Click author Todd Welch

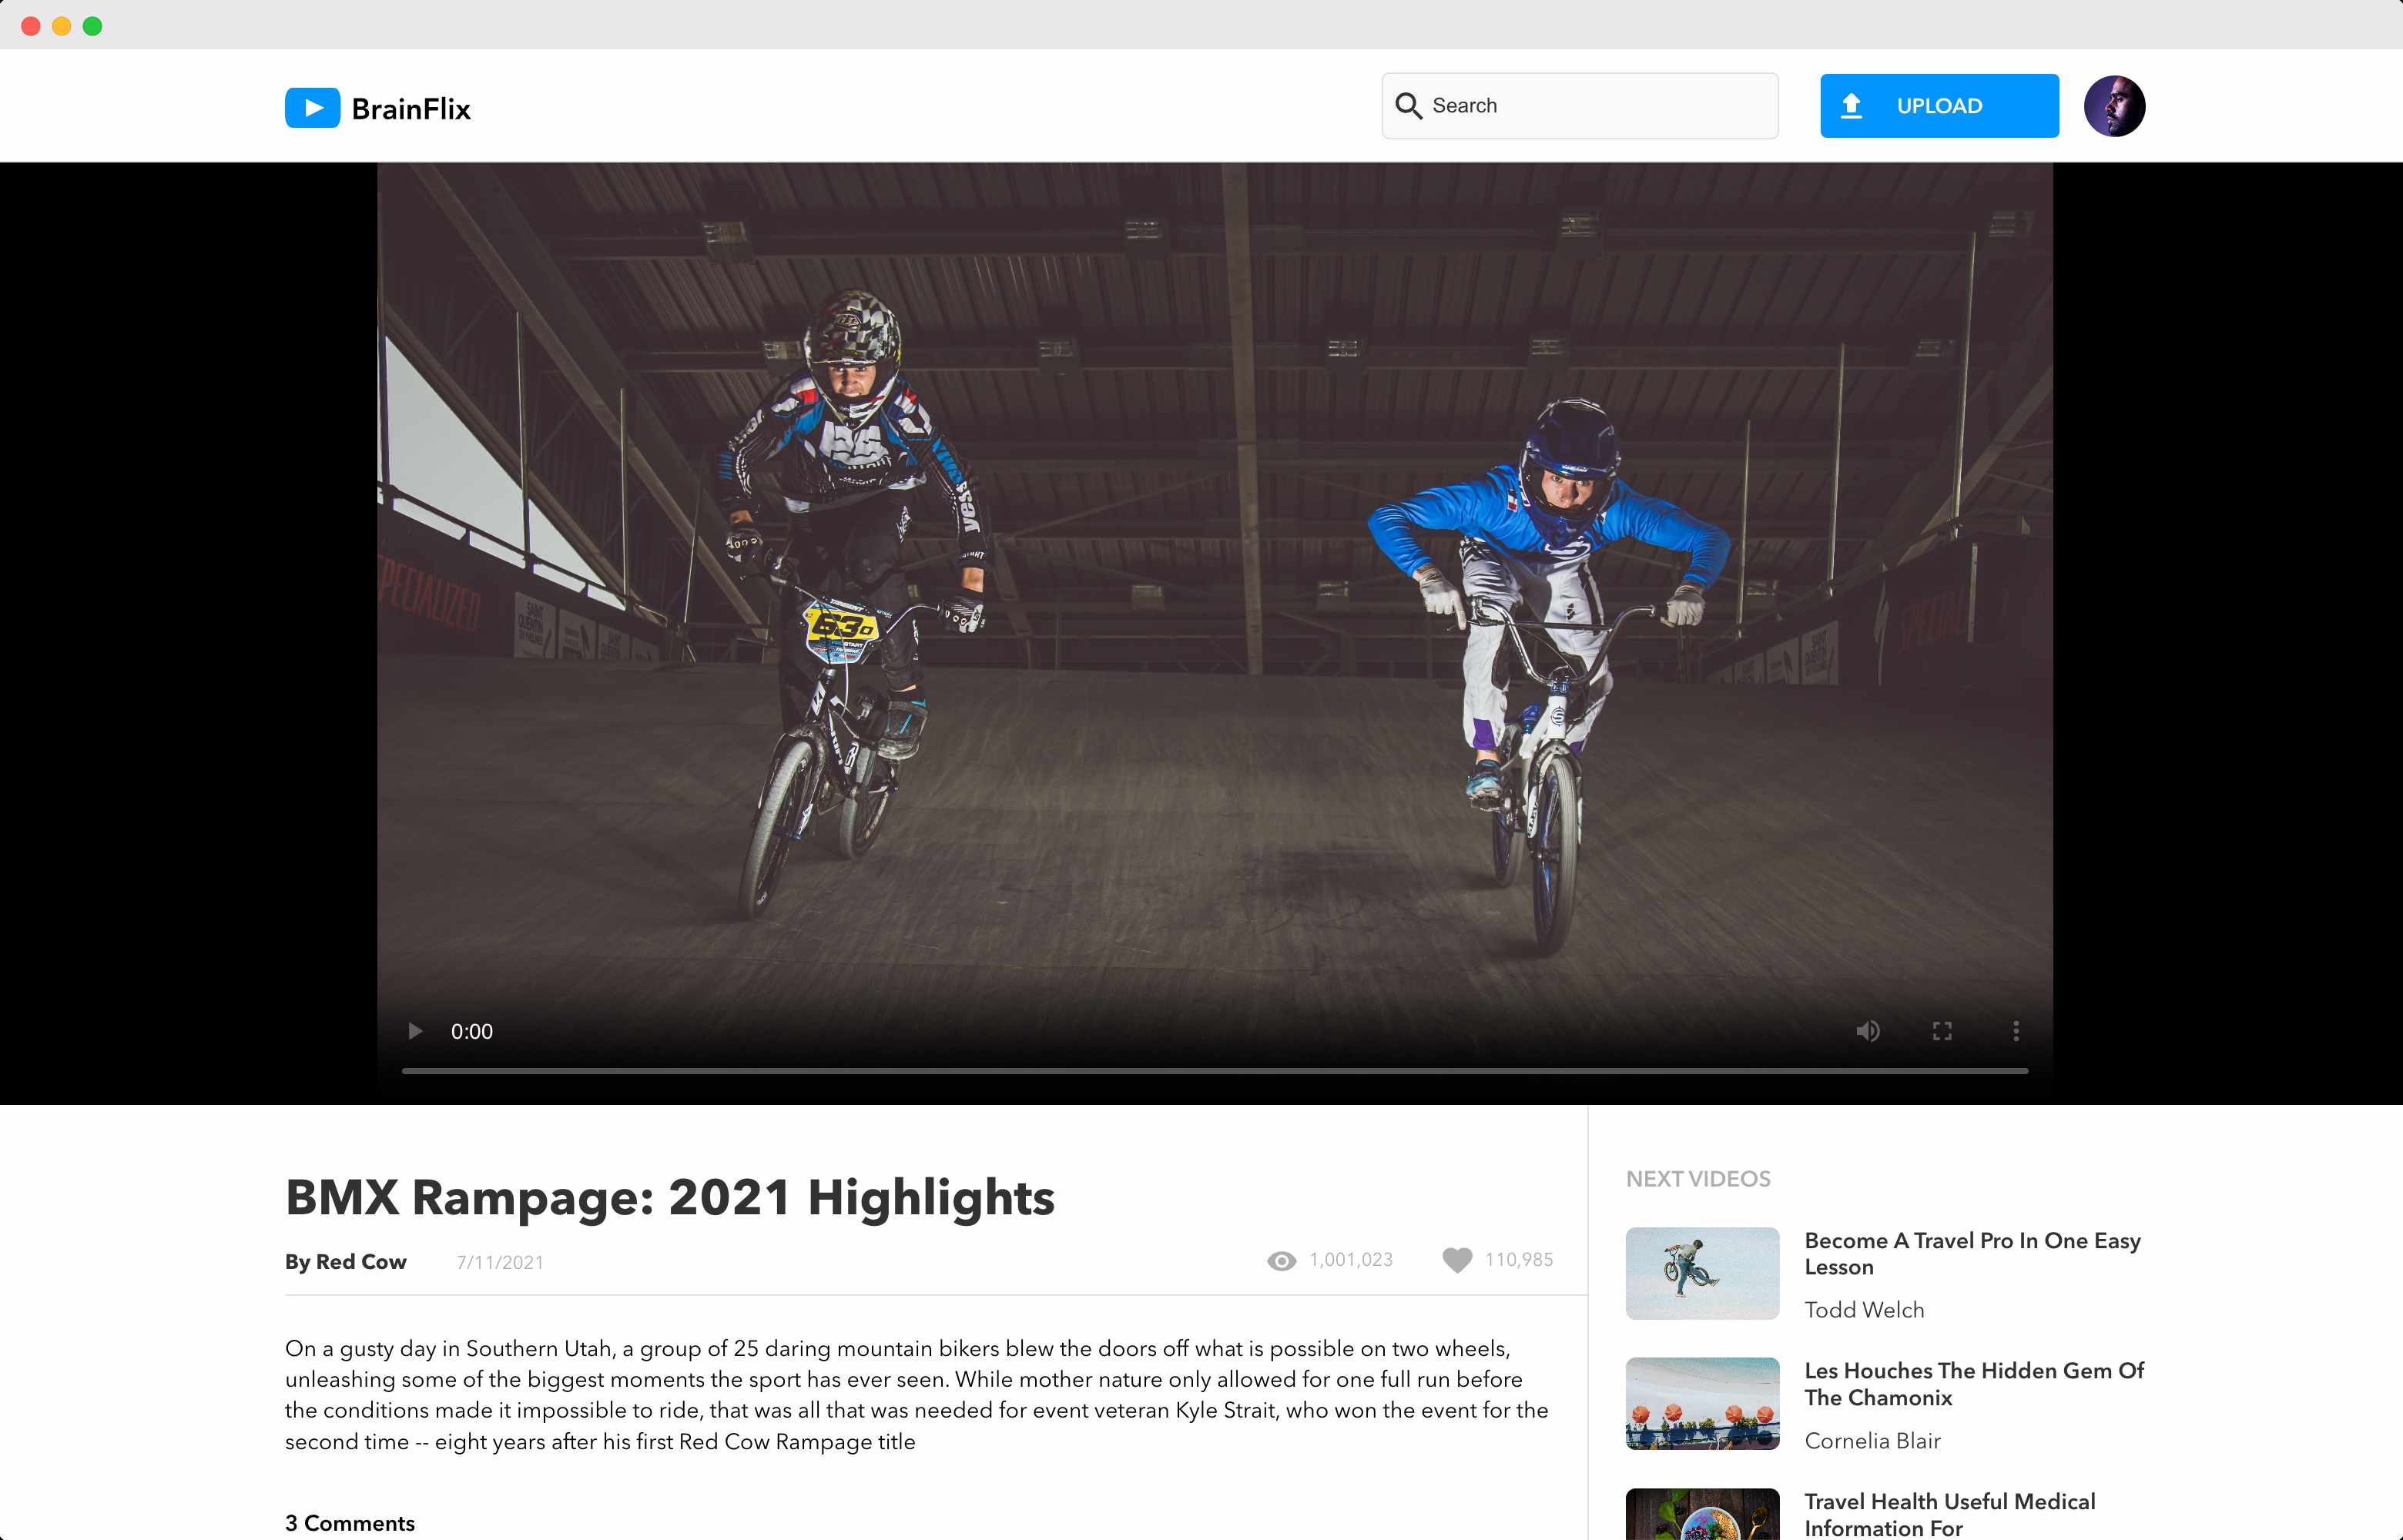[x=1864, y=1310]
